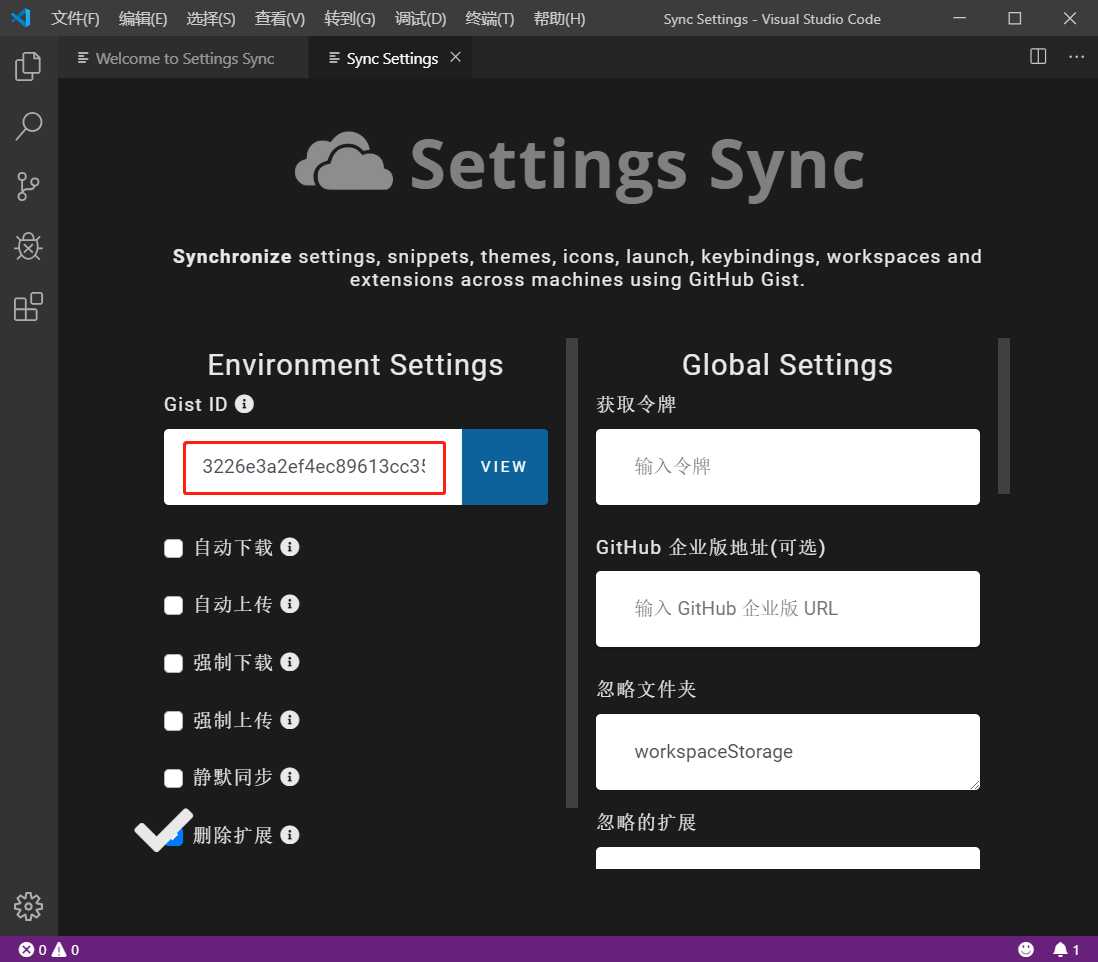Click the 忽略的扩展 input field
1098x962 pixels.
click(787, 858)
